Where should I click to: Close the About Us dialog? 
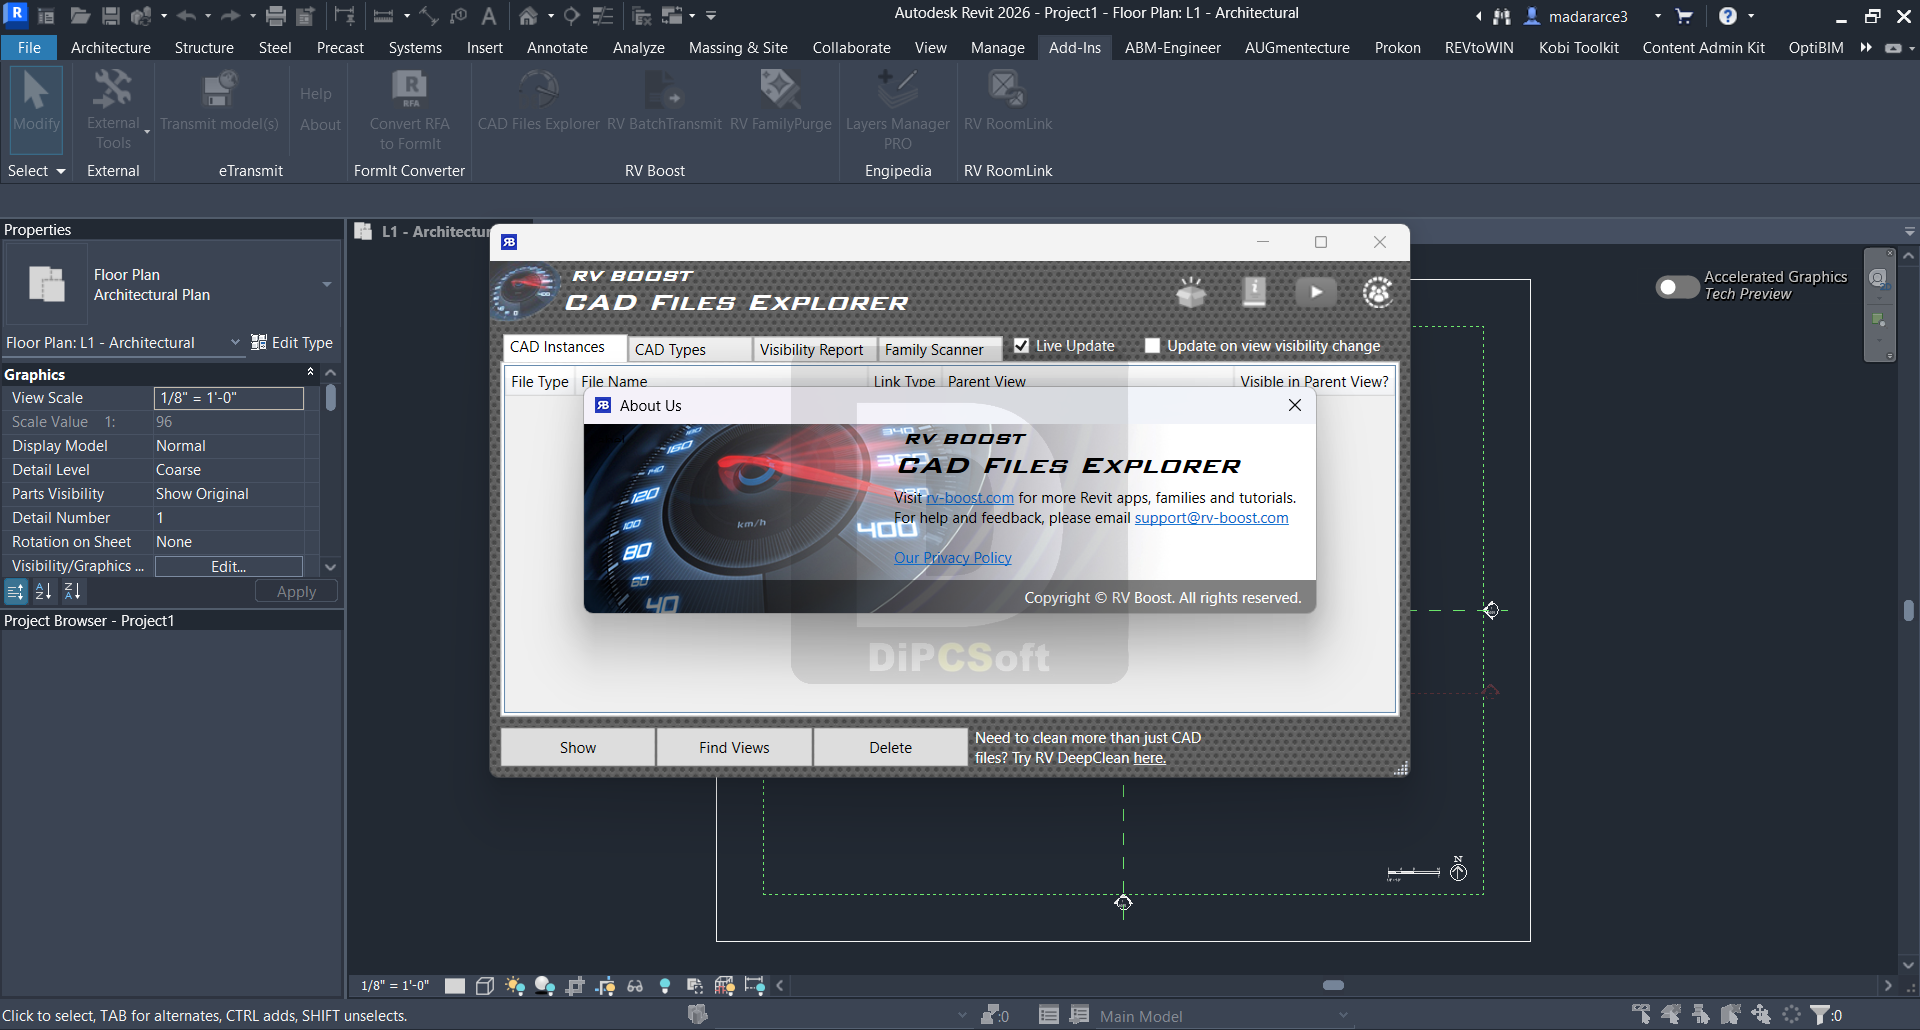click(1295, 405)
